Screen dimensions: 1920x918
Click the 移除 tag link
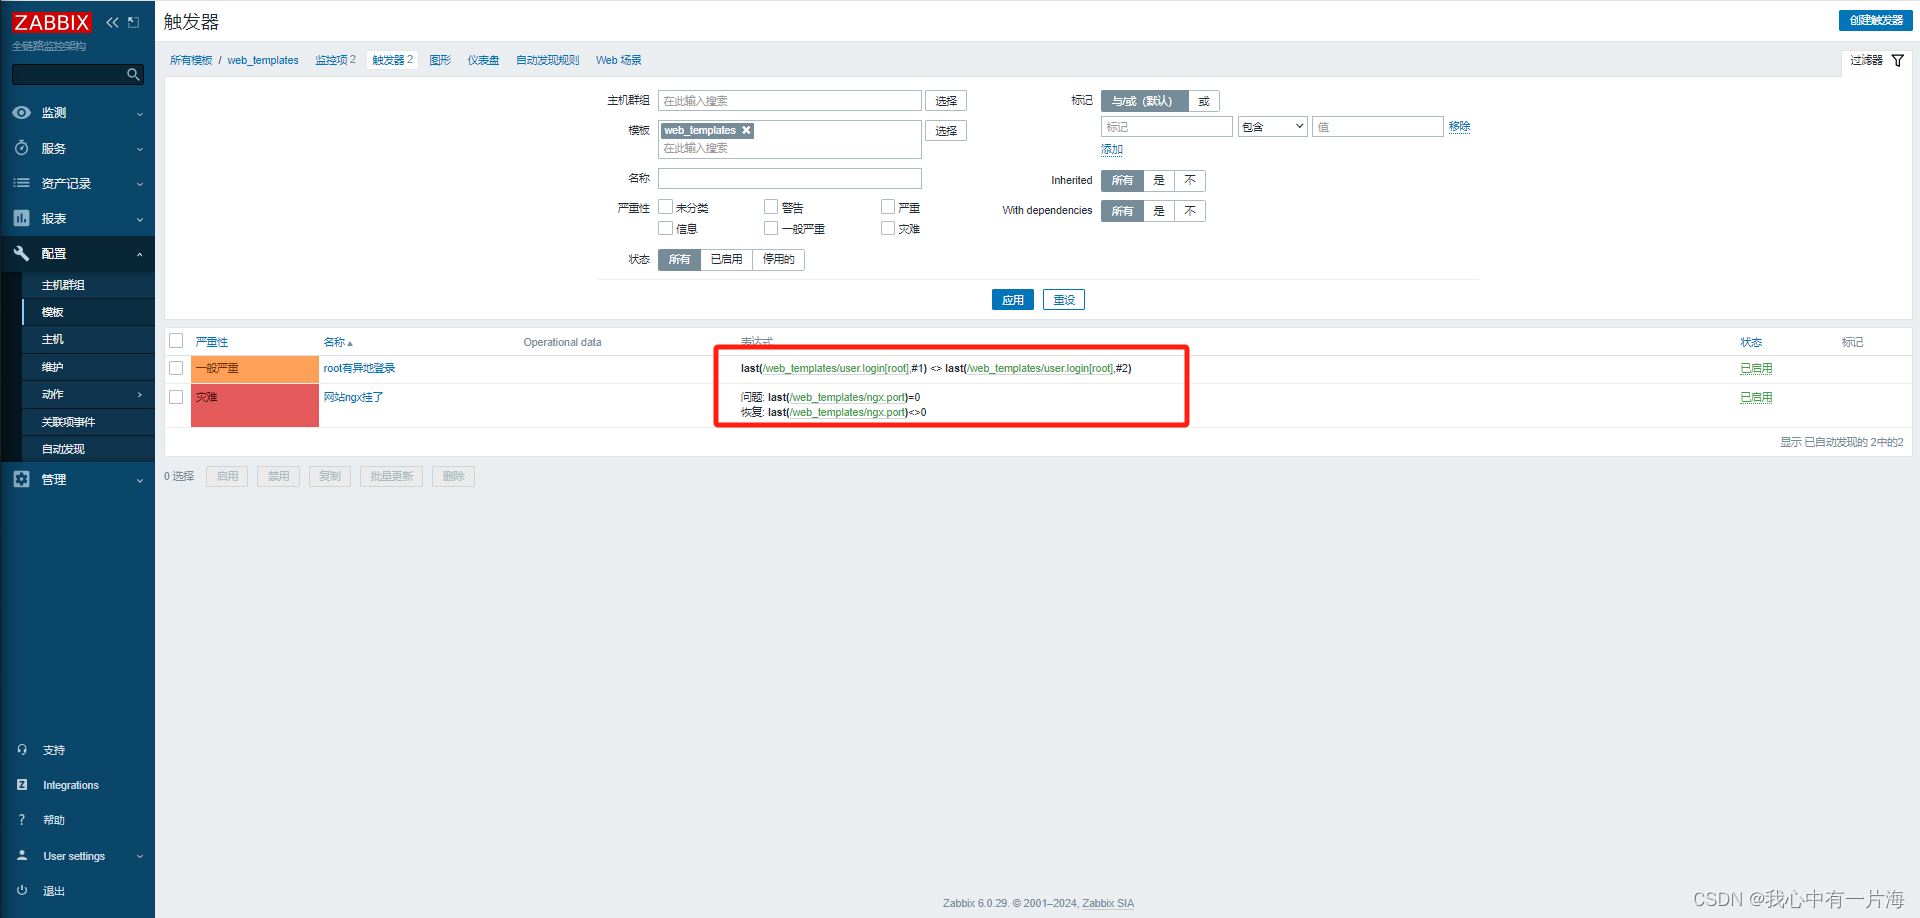1459,126
